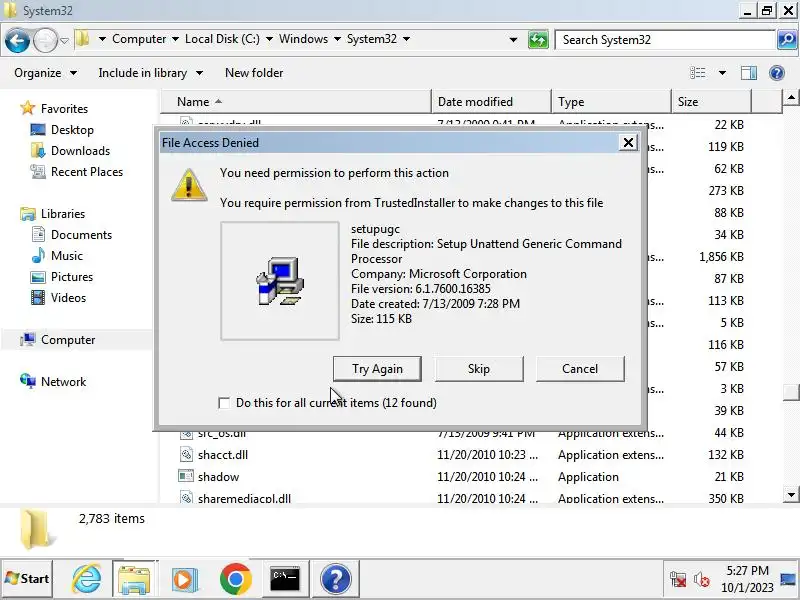Open the Start menu
The height and width of the screenshot is (600, 800).
click(x=27, y=579)
